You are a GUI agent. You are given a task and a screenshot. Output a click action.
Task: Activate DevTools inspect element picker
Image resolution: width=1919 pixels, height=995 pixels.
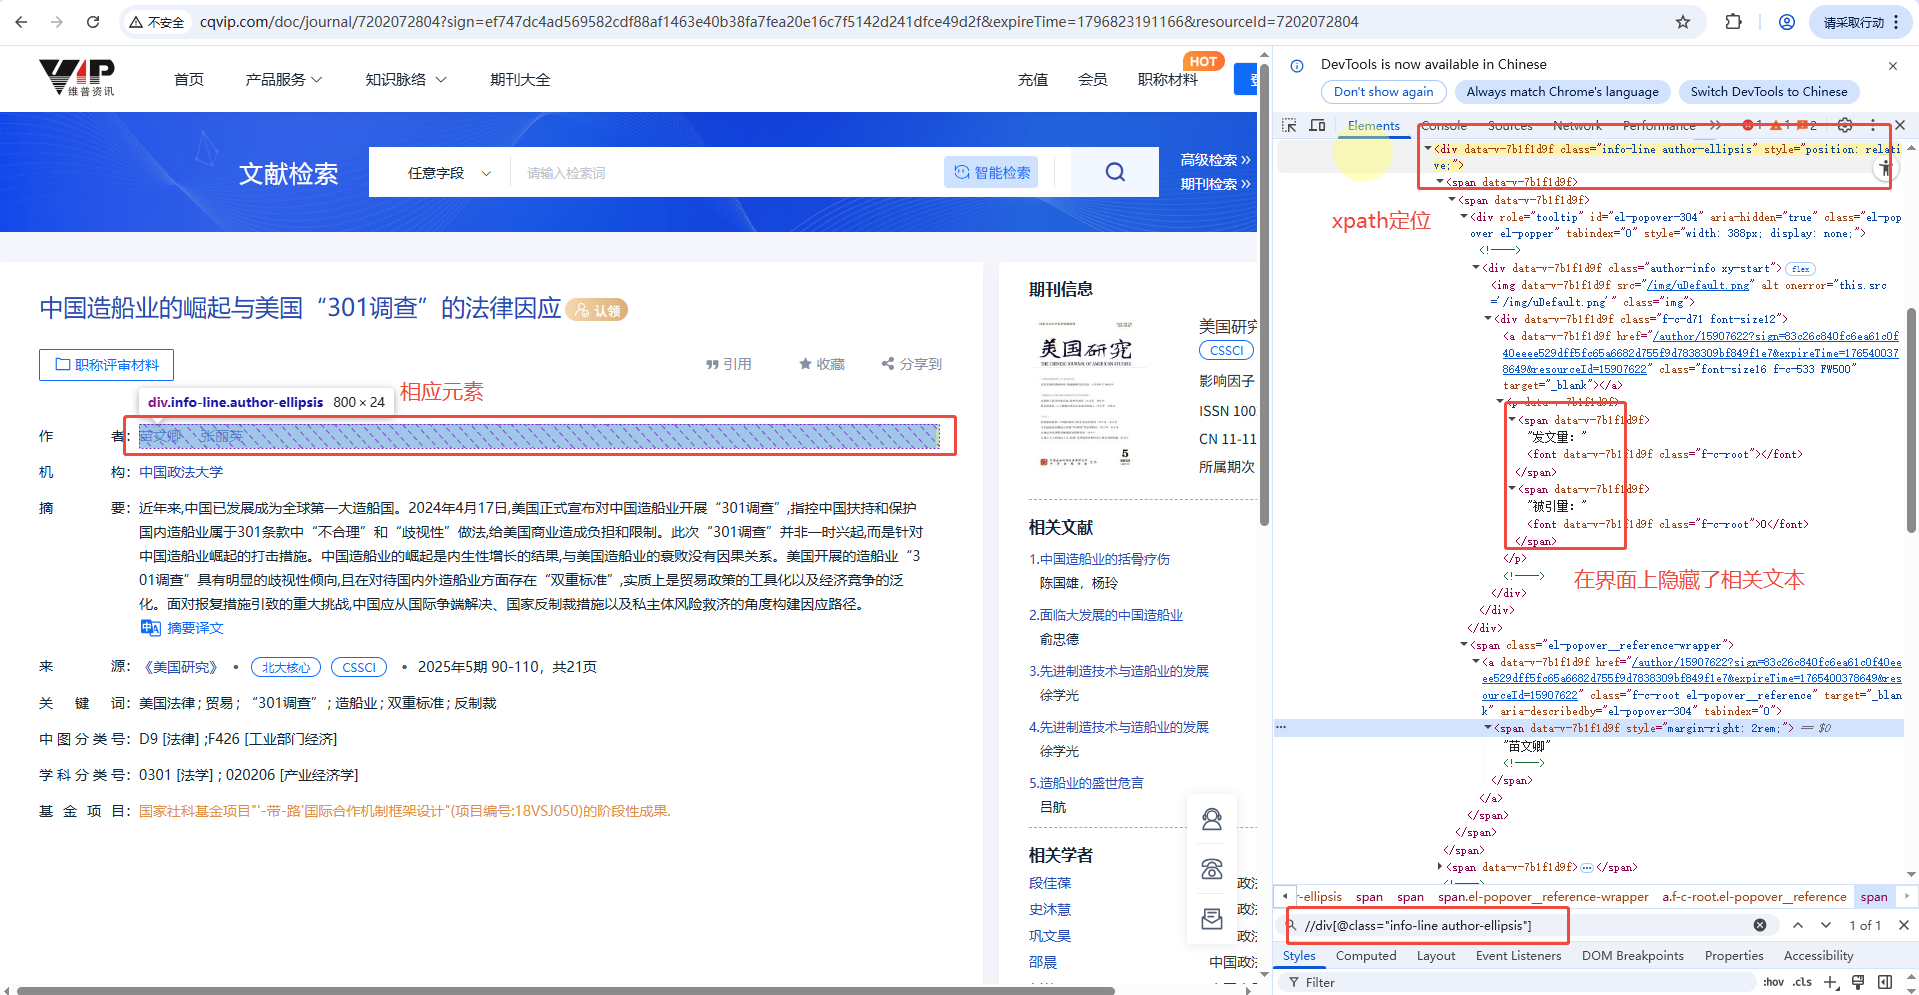pyautogui.click(x=1289, y=125)
